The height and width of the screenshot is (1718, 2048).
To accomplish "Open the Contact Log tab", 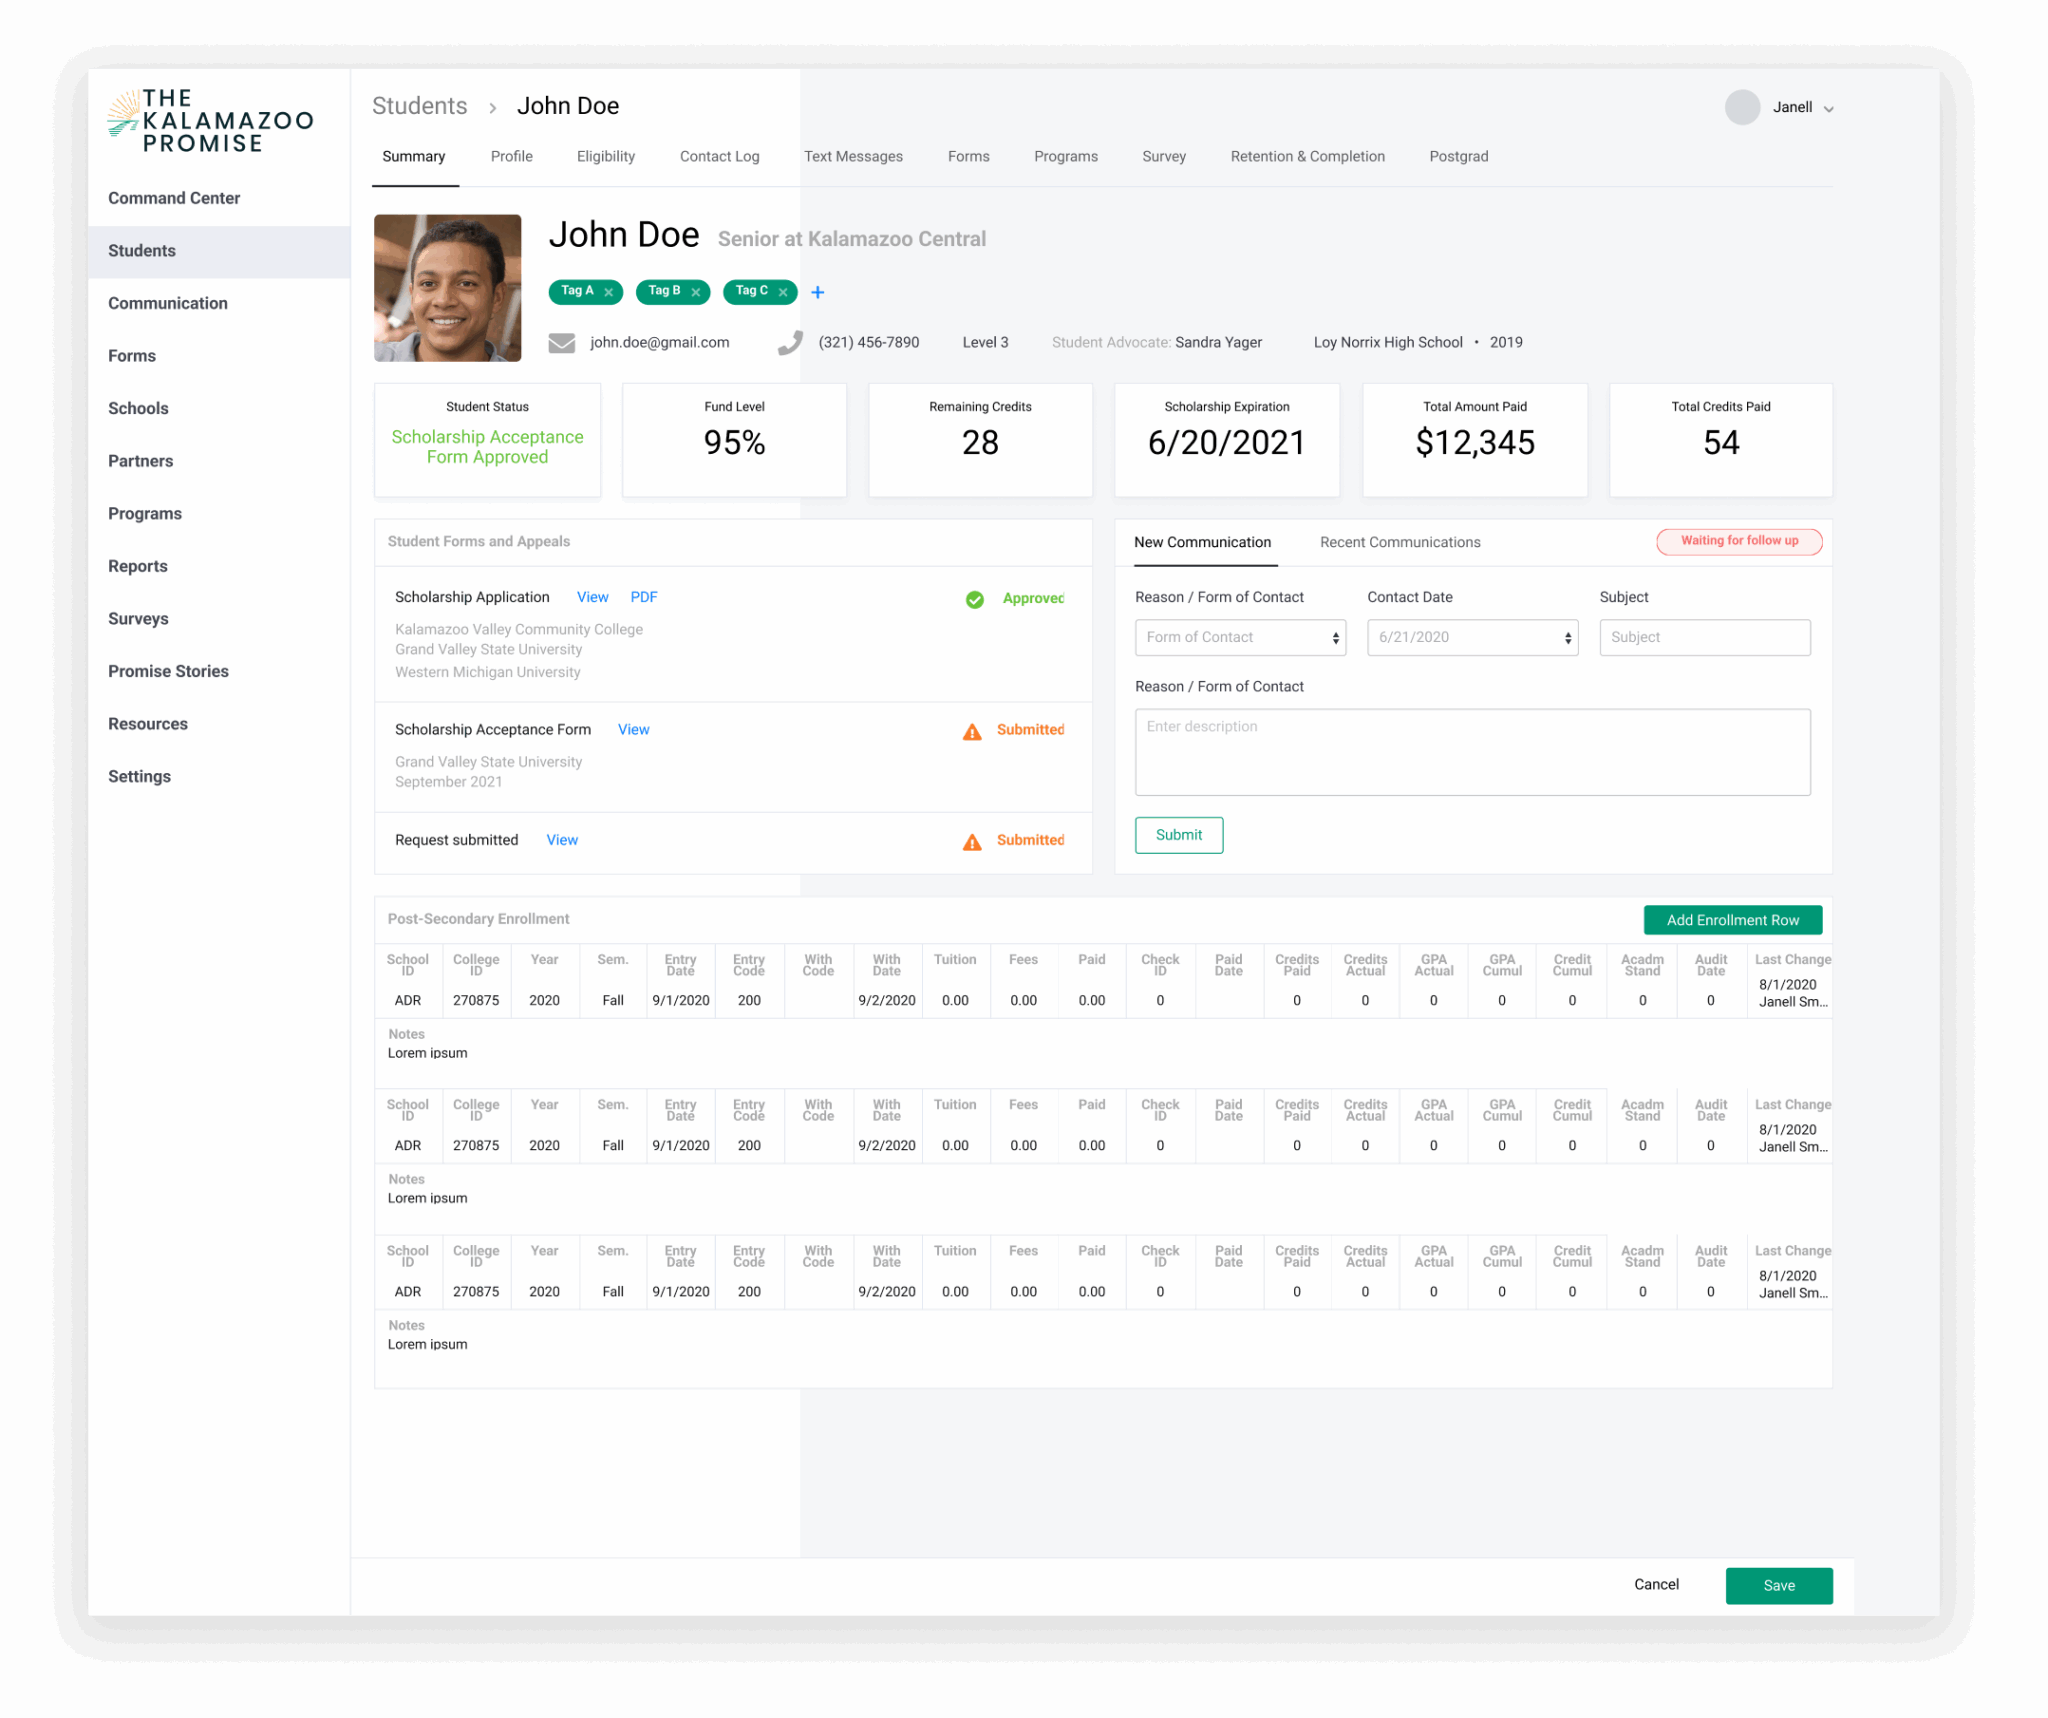I will tap(719, 156).
